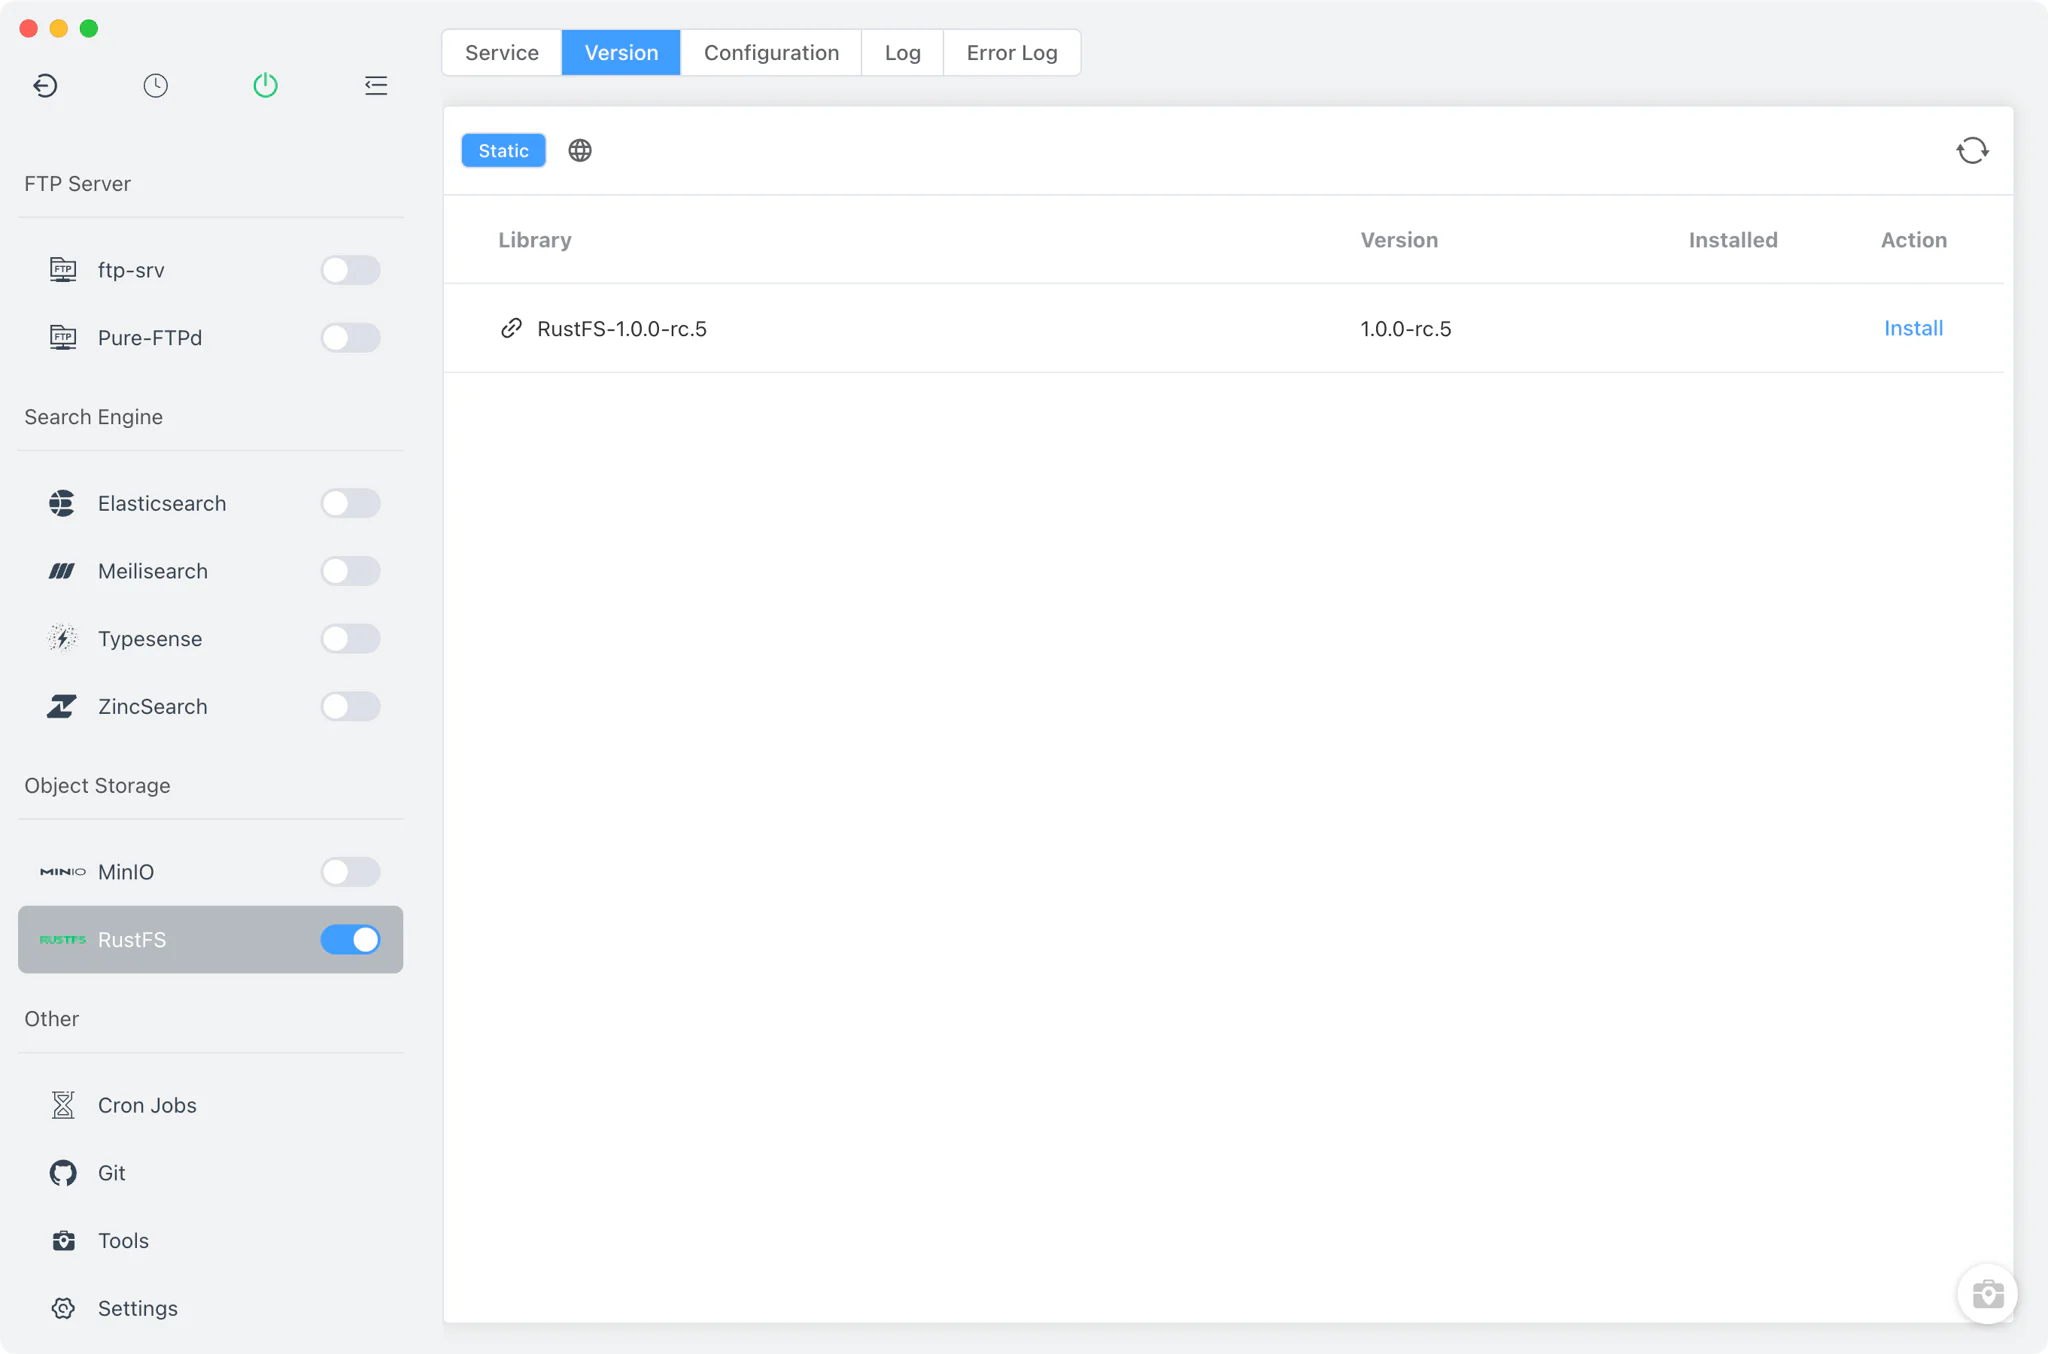2048x1354 pixels.
Task: Click the Library column header
Action: click(x=535, y=240)
